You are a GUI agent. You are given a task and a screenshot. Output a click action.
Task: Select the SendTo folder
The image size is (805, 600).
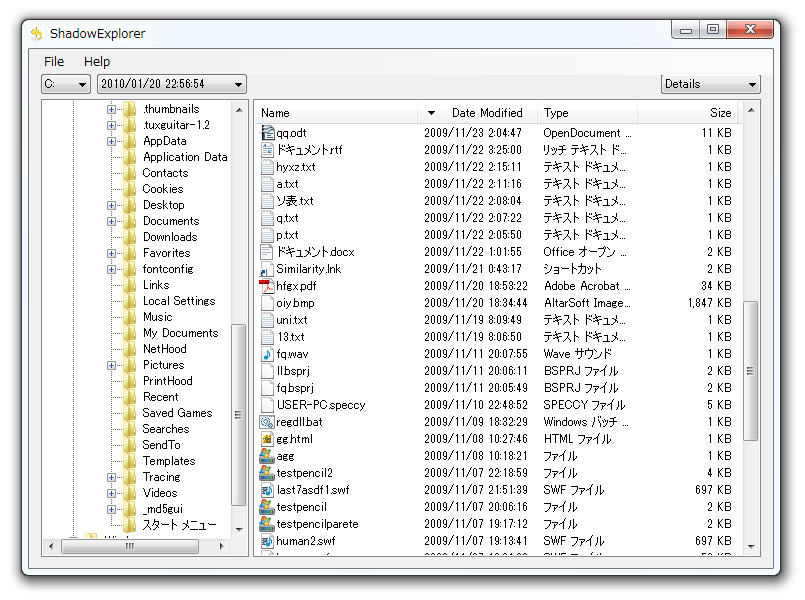[x=161, y=445]
